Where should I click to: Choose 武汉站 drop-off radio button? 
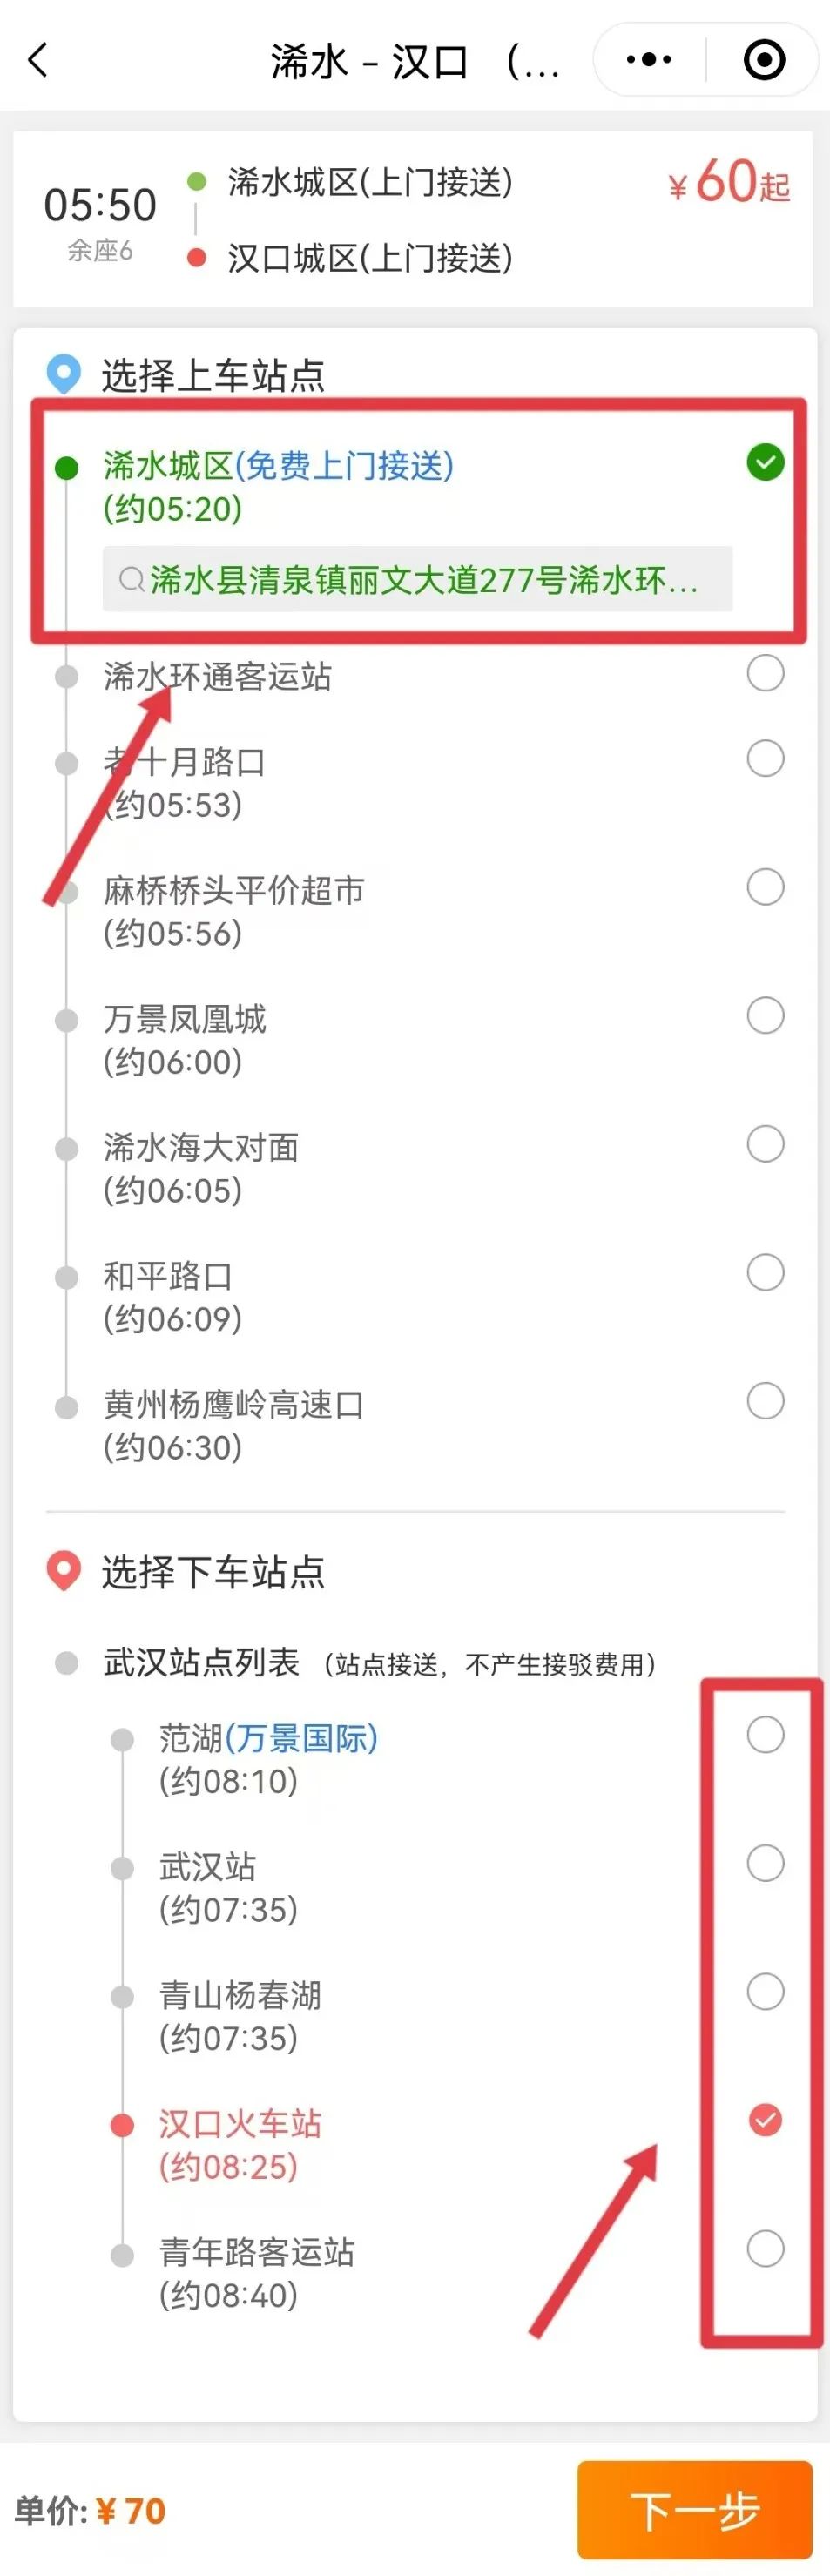coord(765,1863)
